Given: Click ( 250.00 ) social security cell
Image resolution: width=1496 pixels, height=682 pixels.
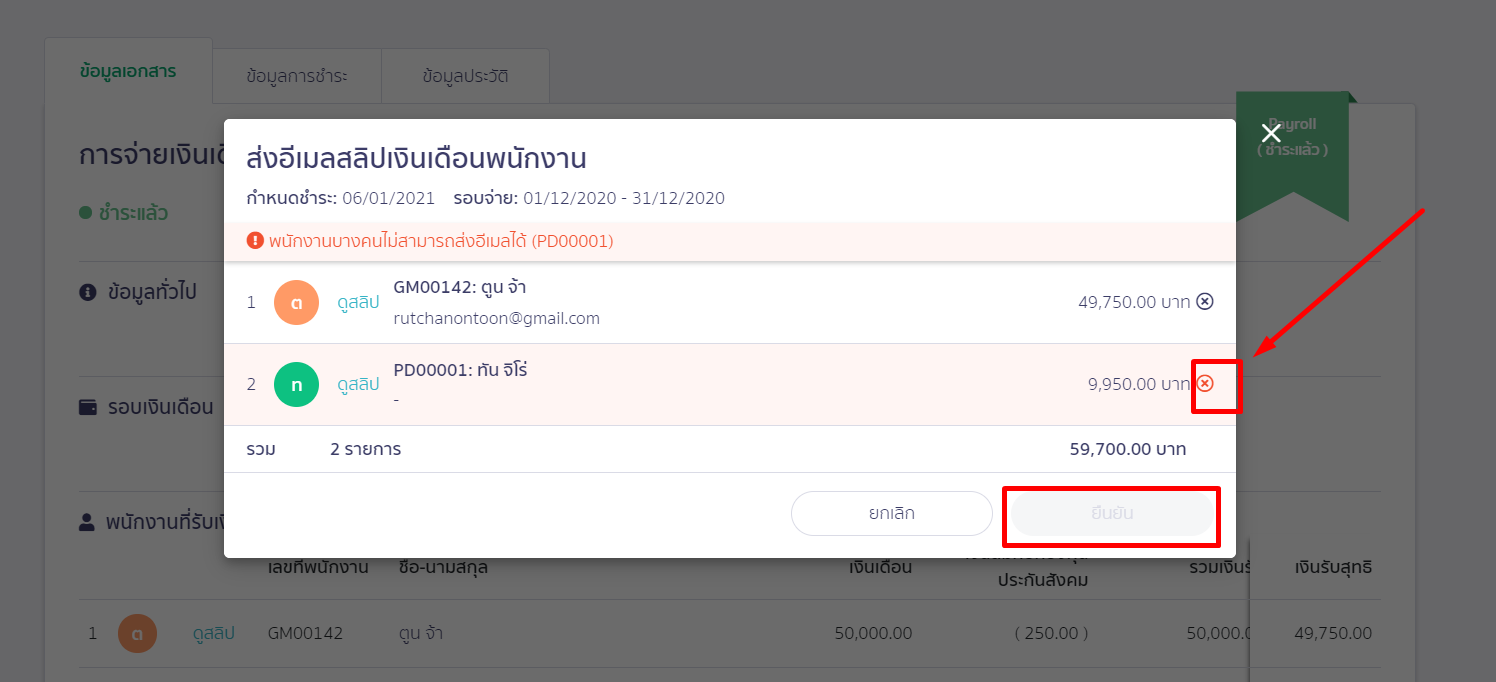Looking at the screenshot, I should pyautogui.click(x=1051, y=633).
